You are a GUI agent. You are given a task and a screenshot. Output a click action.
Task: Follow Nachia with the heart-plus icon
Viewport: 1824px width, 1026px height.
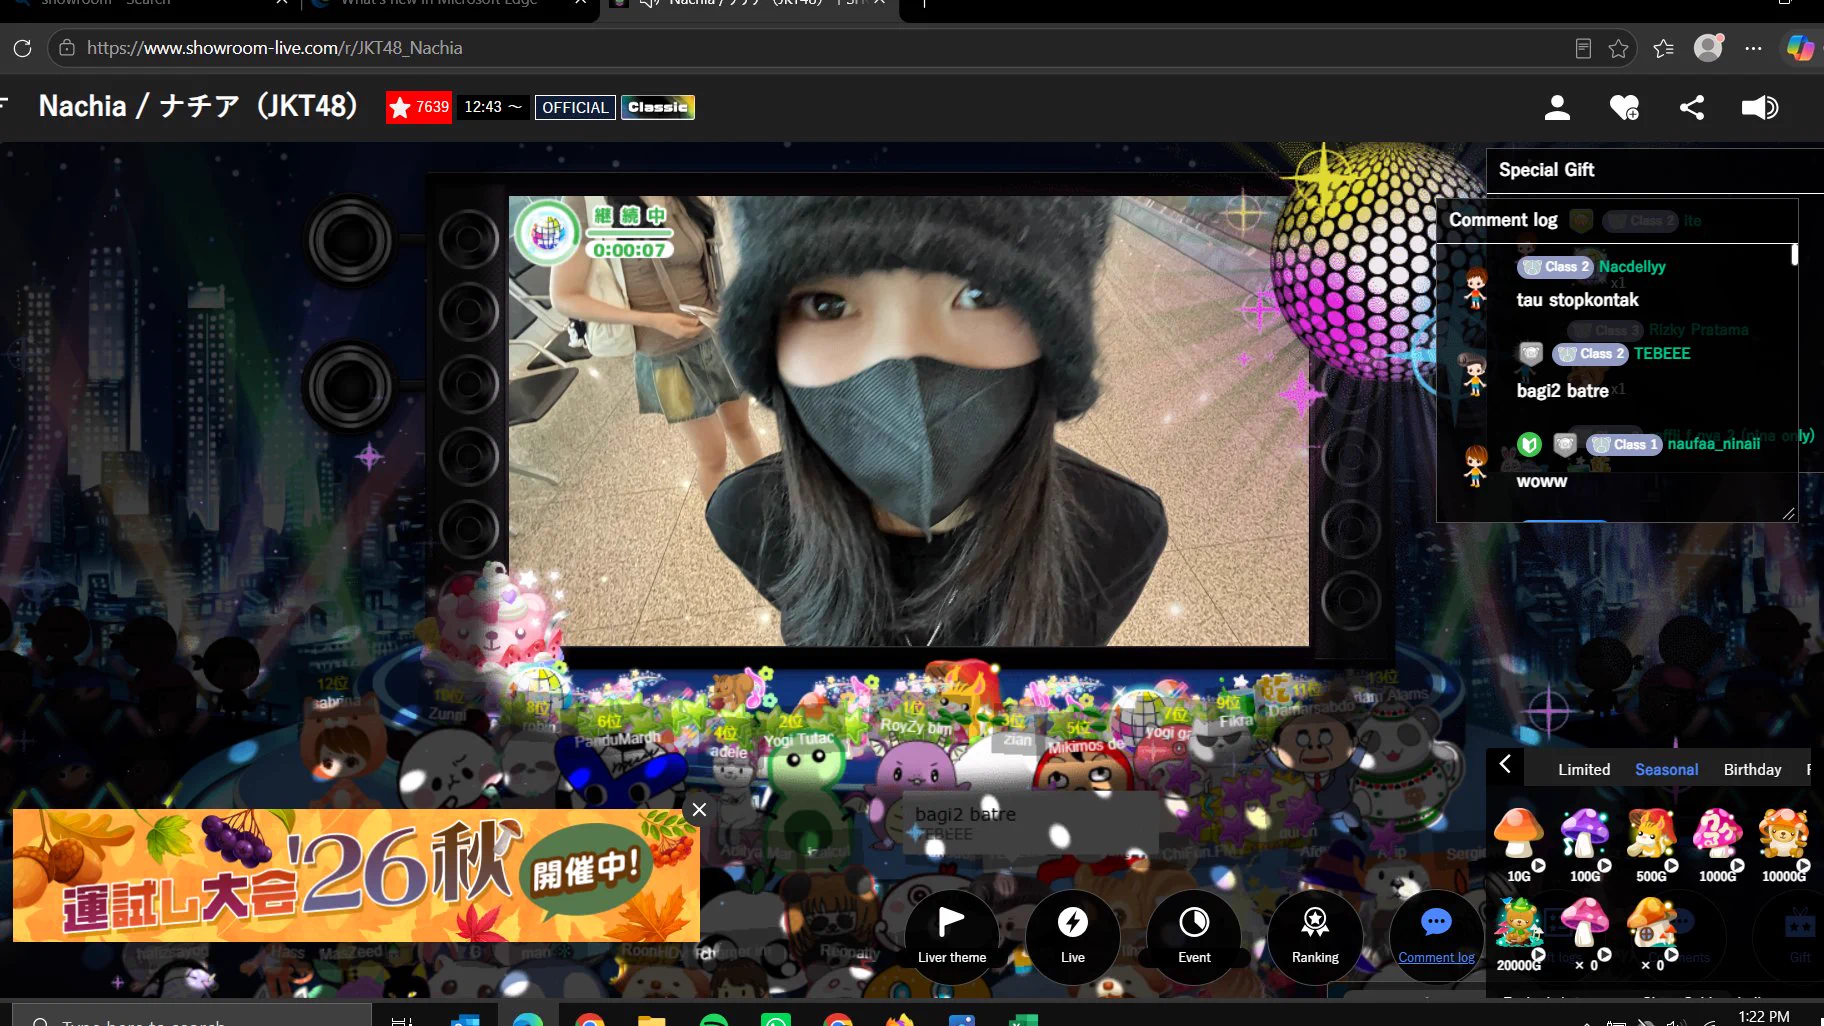1624,107
